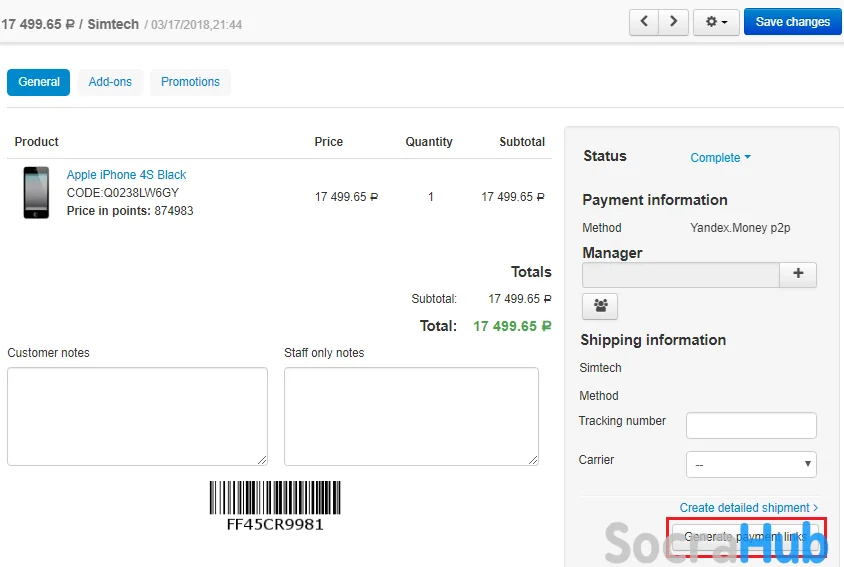Open the Add-ons tab
Image resolution: width=844 pixels, height=567 pixels.
click(x=110, y=82)
